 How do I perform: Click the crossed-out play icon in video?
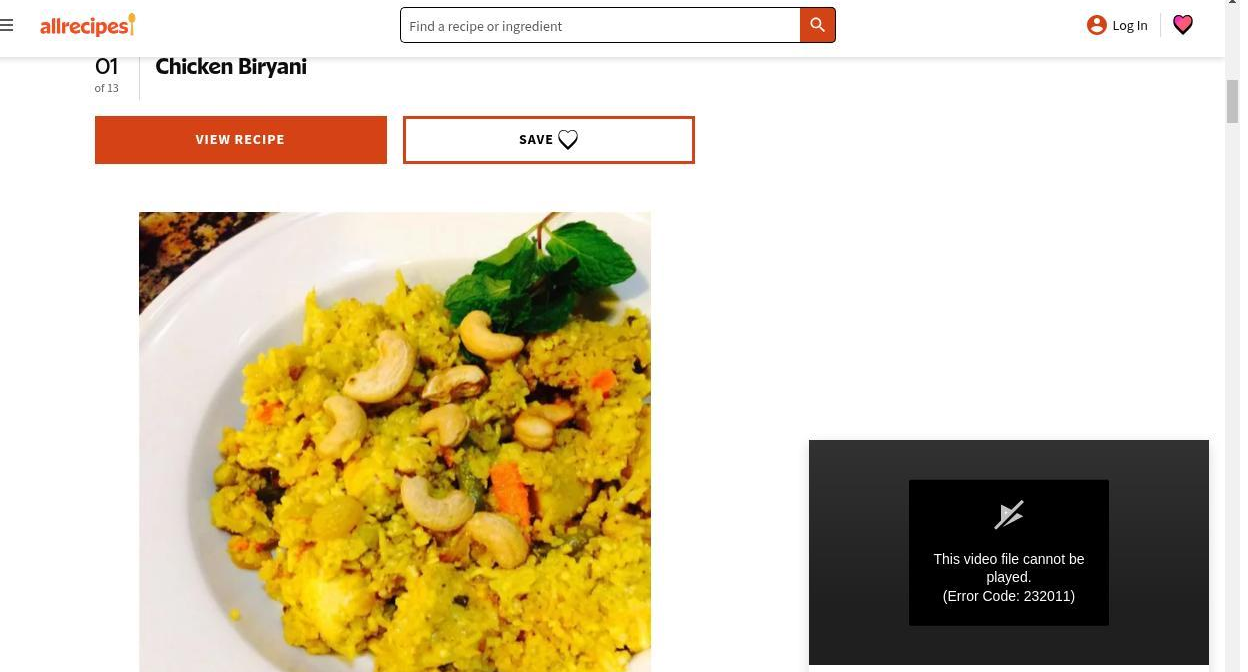coord(1009,515)
